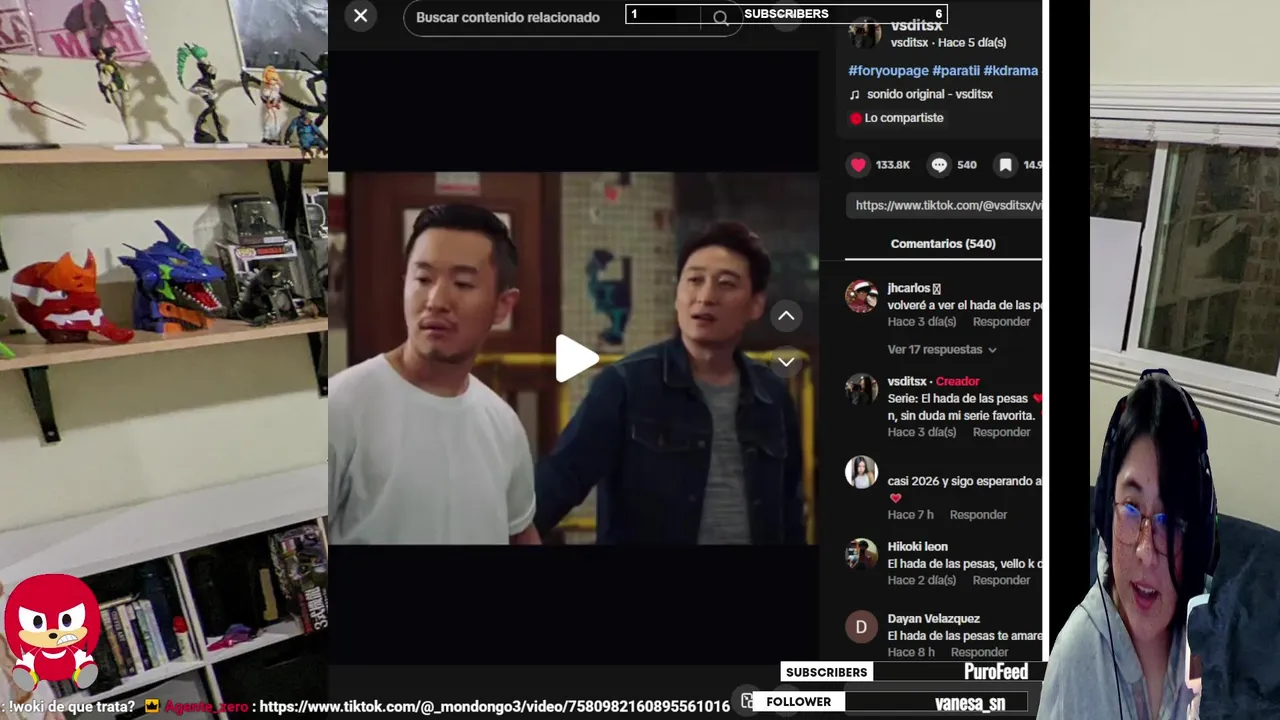Screen dimensions: 1280x720
Task: Open Dayan Velazquez's 'D' avatar
Action: (861, 627)
